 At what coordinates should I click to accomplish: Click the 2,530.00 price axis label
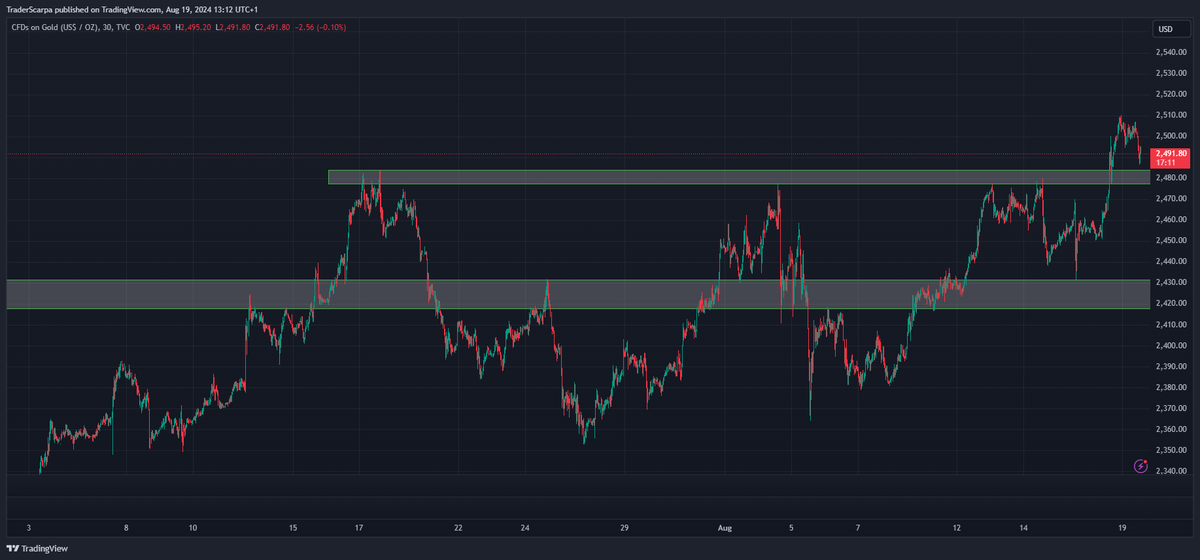click(x=1170, y=72)
